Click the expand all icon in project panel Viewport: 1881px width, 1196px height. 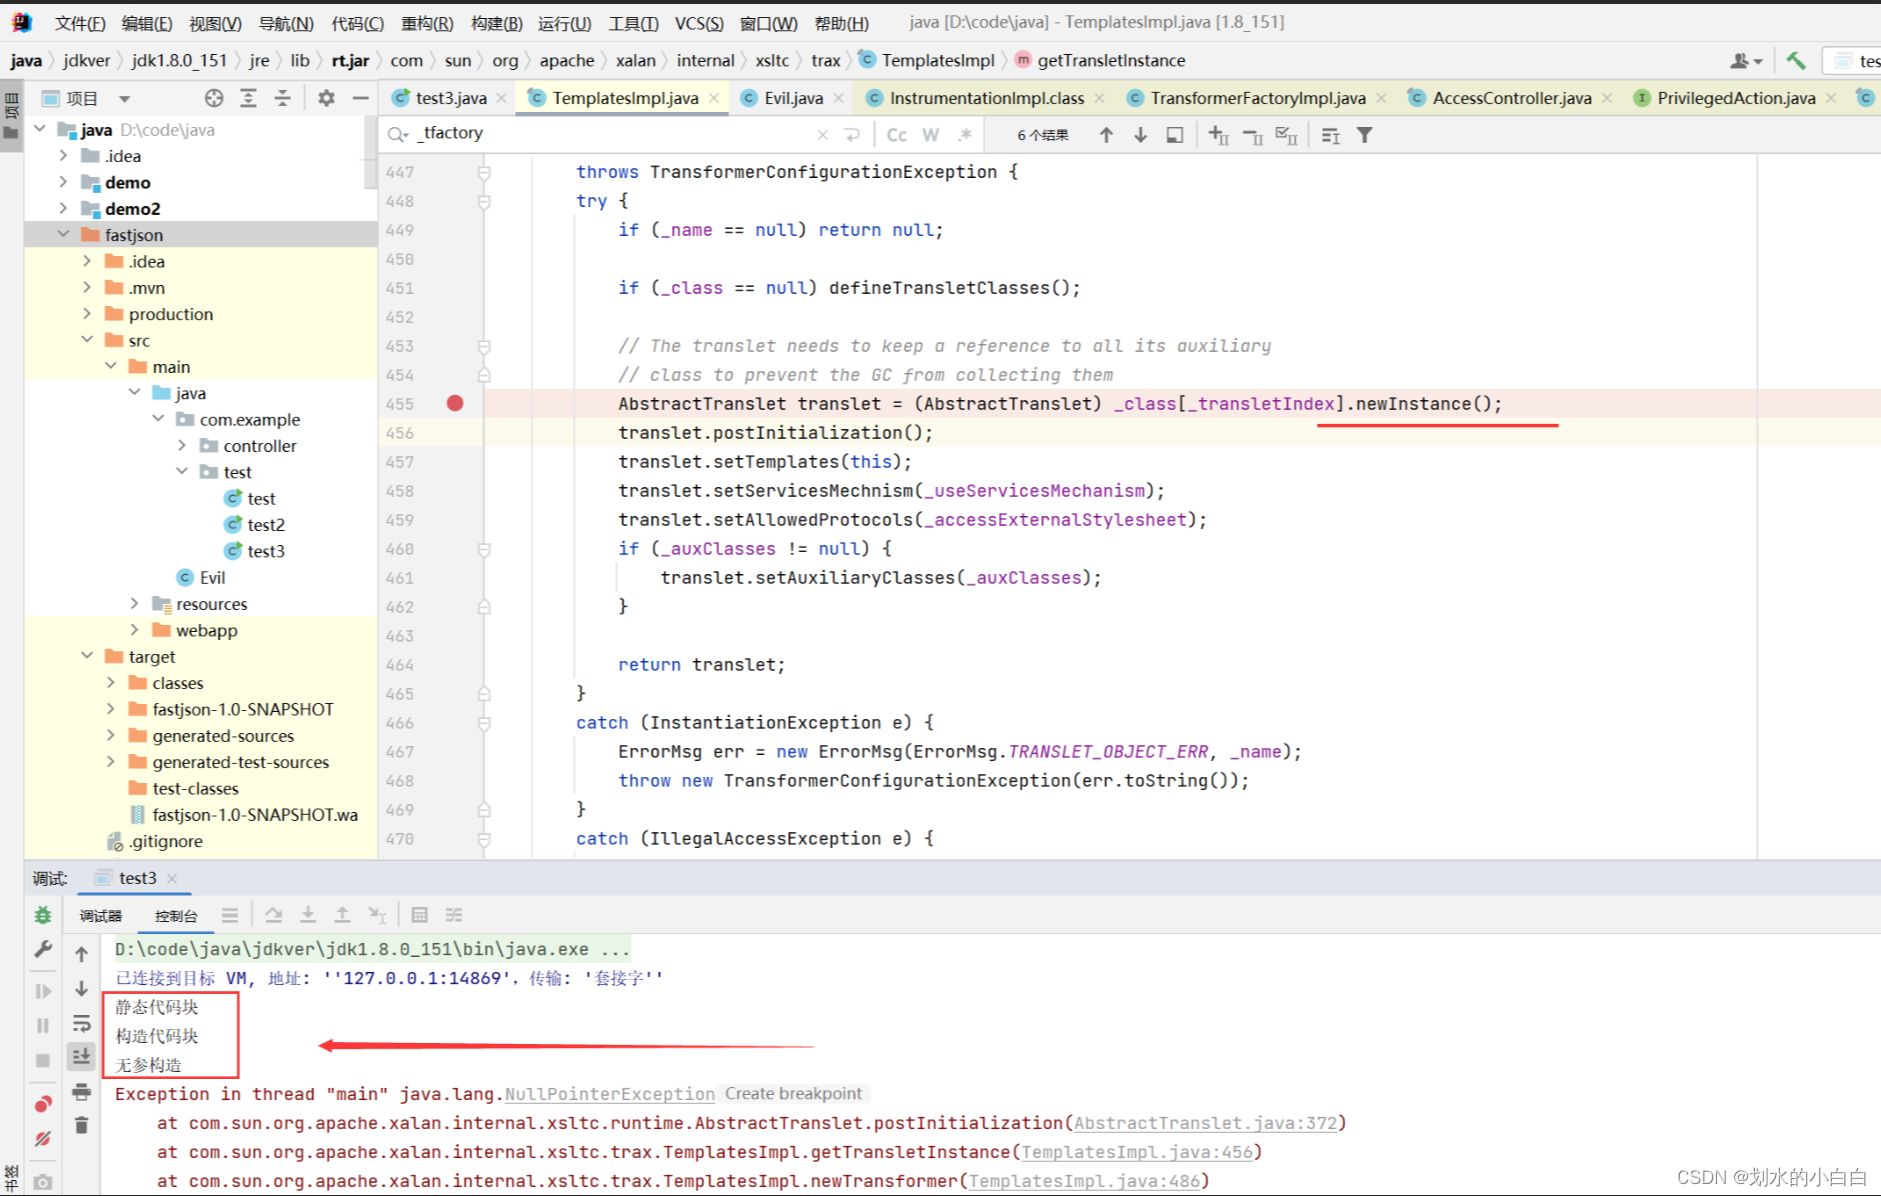[248, 98]
